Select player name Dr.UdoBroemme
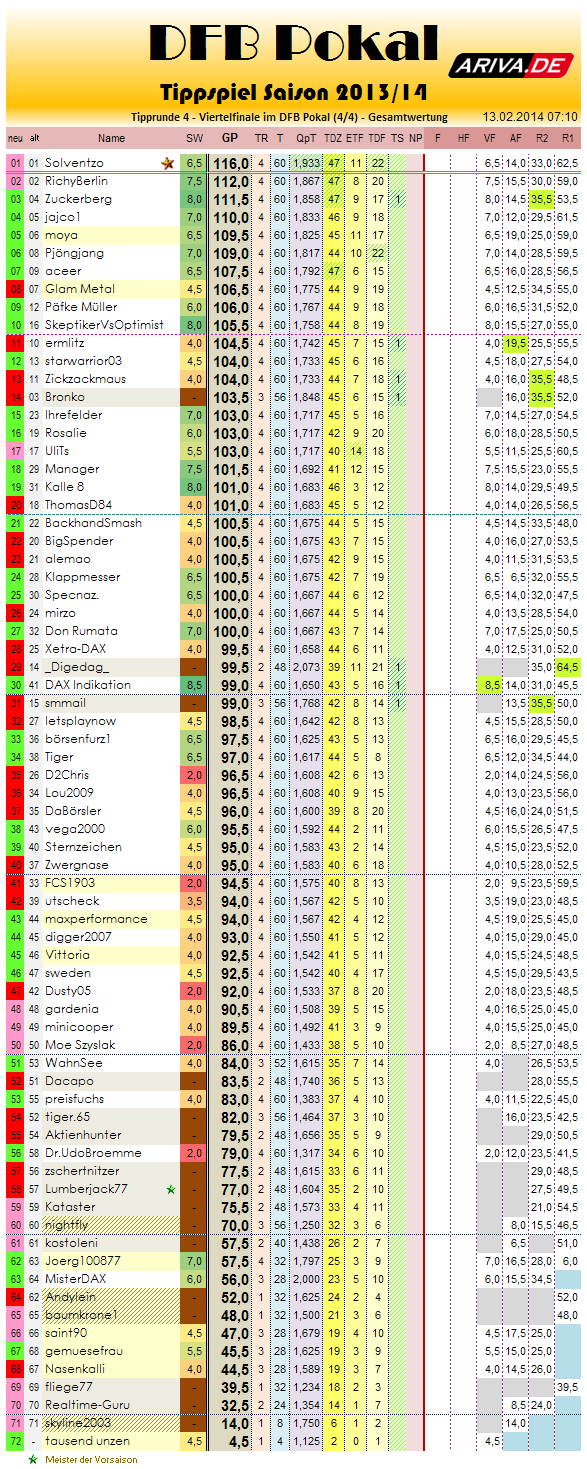The image size is (587, 1469). pyautogui.click(x=92, y=1153)
